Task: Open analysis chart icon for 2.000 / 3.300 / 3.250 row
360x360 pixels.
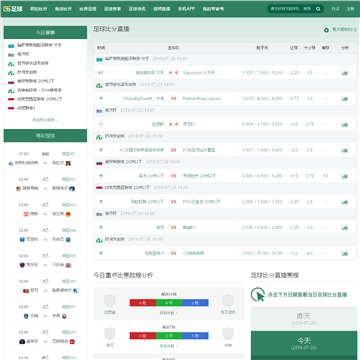Action: coord(345,202)
